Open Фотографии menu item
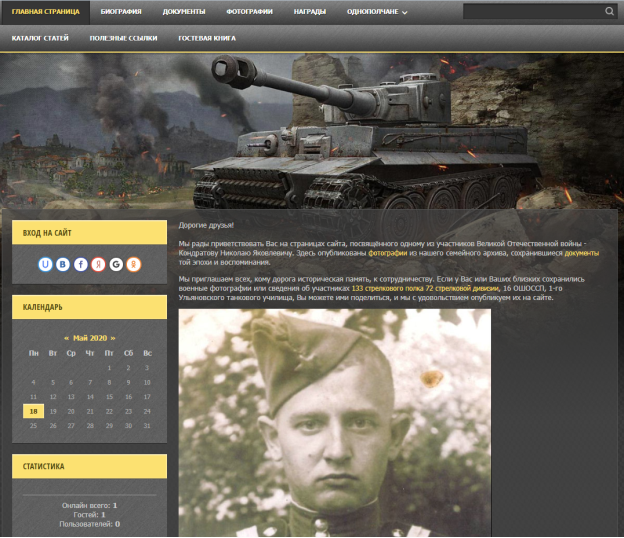 [x=250, y=12]
